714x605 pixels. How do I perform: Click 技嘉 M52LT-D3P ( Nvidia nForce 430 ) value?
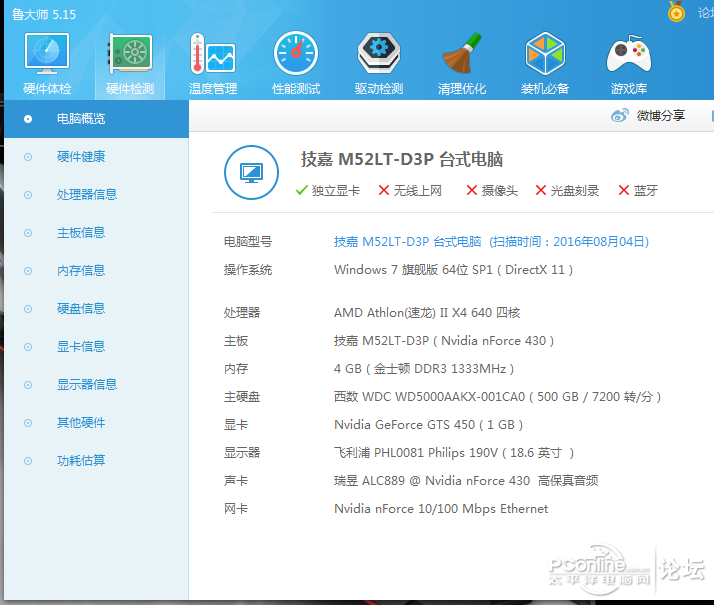(444, 341)
